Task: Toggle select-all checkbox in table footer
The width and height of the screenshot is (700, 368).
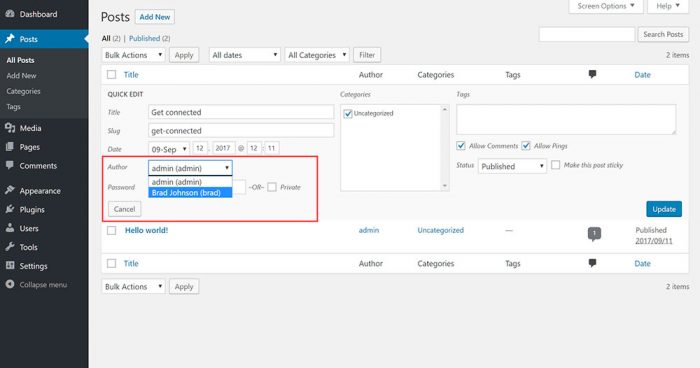Action: pos(112,263)
